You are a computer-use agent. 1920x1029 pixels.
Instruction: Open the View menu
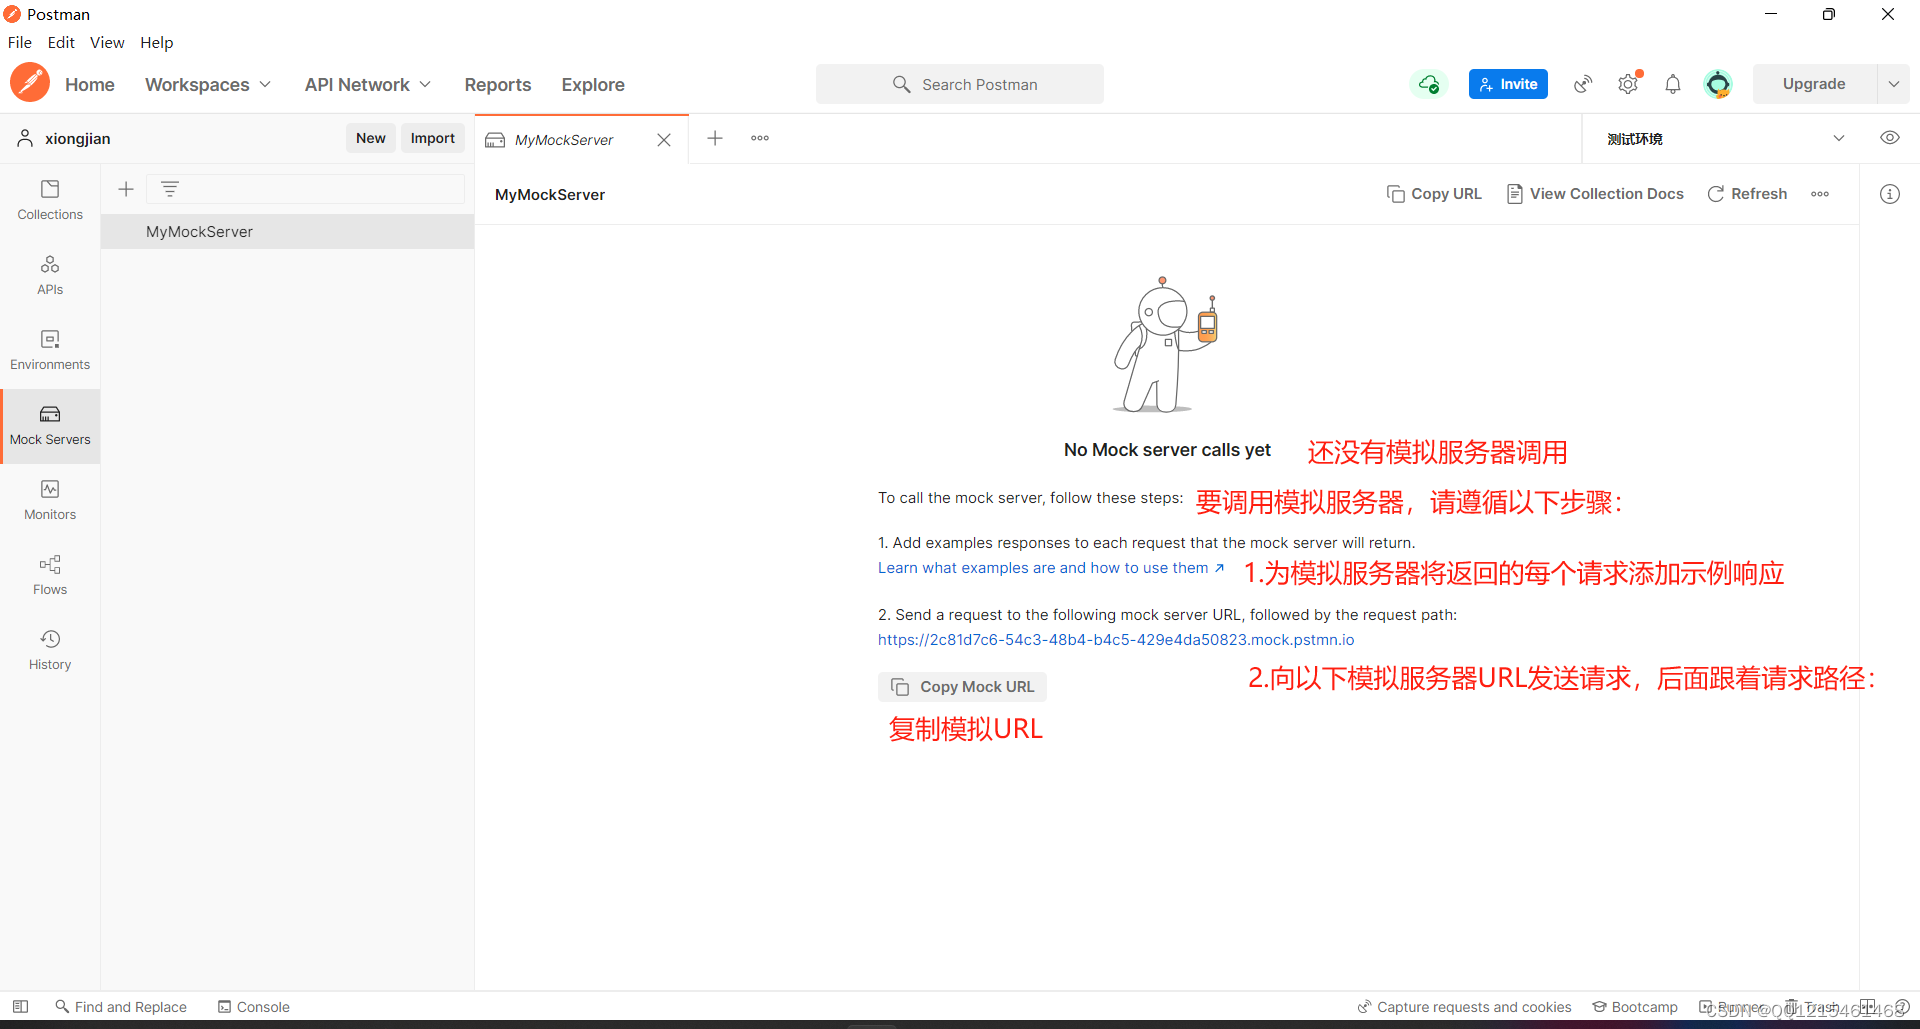pos(107,42)
